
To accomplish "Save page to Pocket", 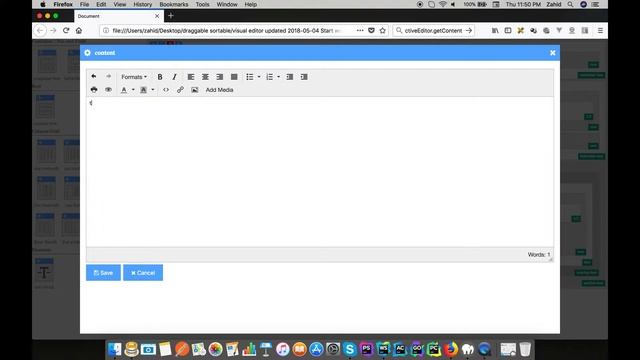I will click(371, 30).
